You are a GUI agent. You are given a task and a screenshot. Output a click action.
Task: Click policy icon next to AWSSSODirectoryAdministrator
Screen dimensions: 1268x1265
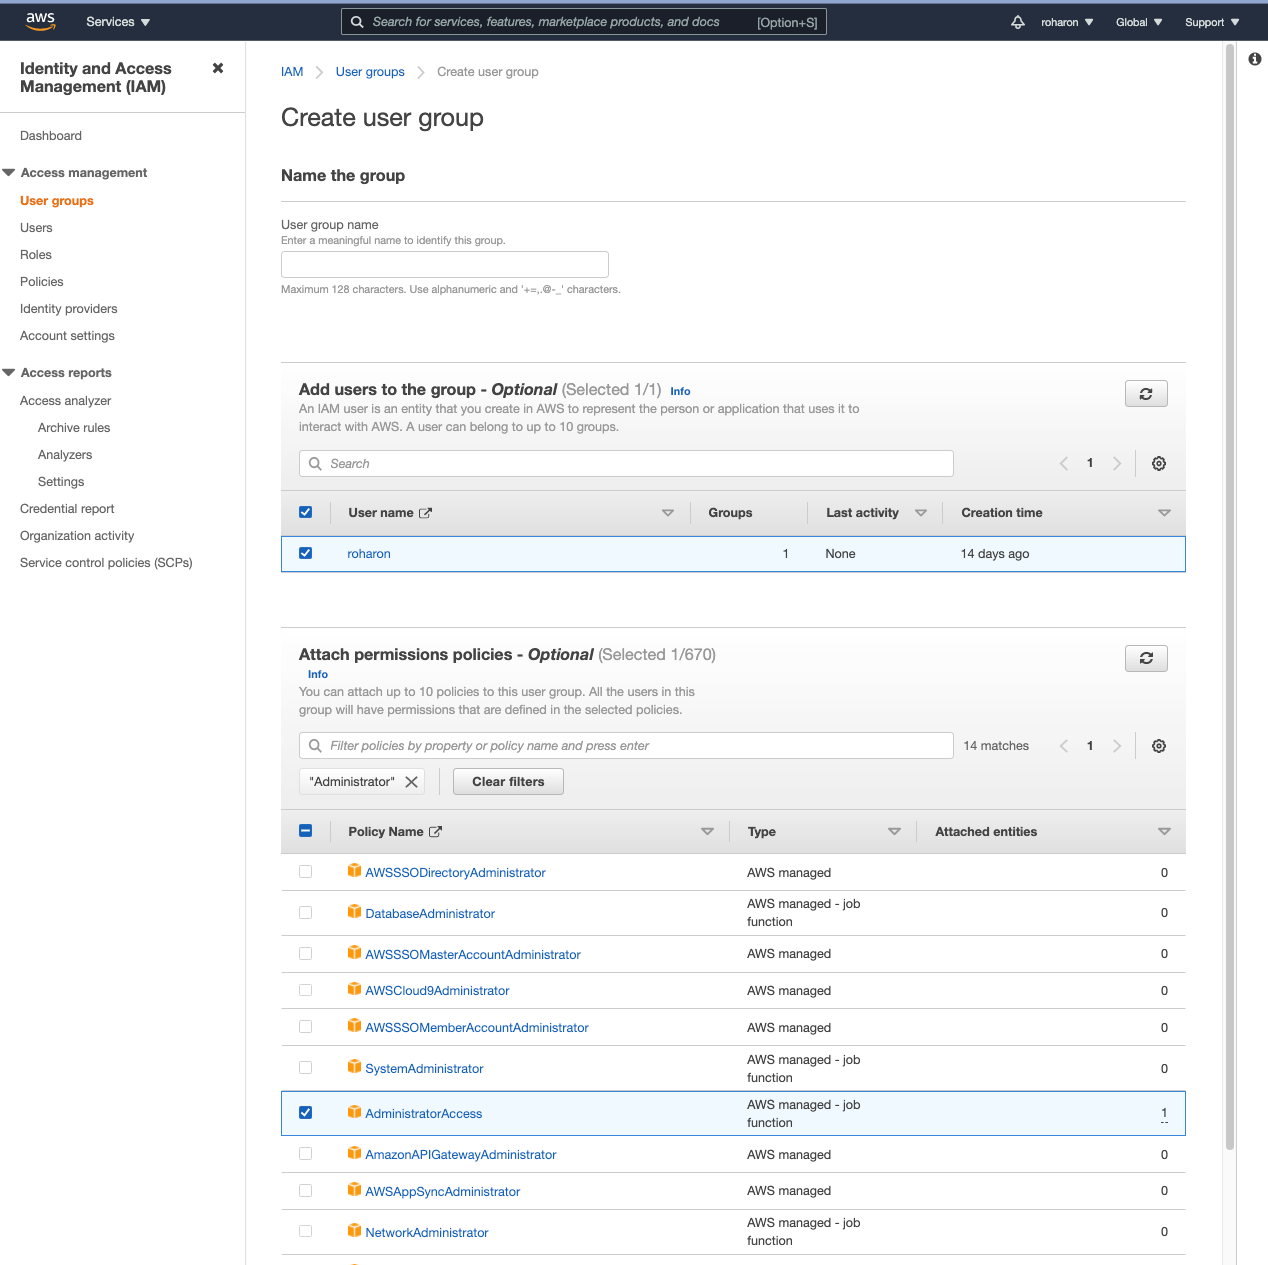[x=354, y=871]
